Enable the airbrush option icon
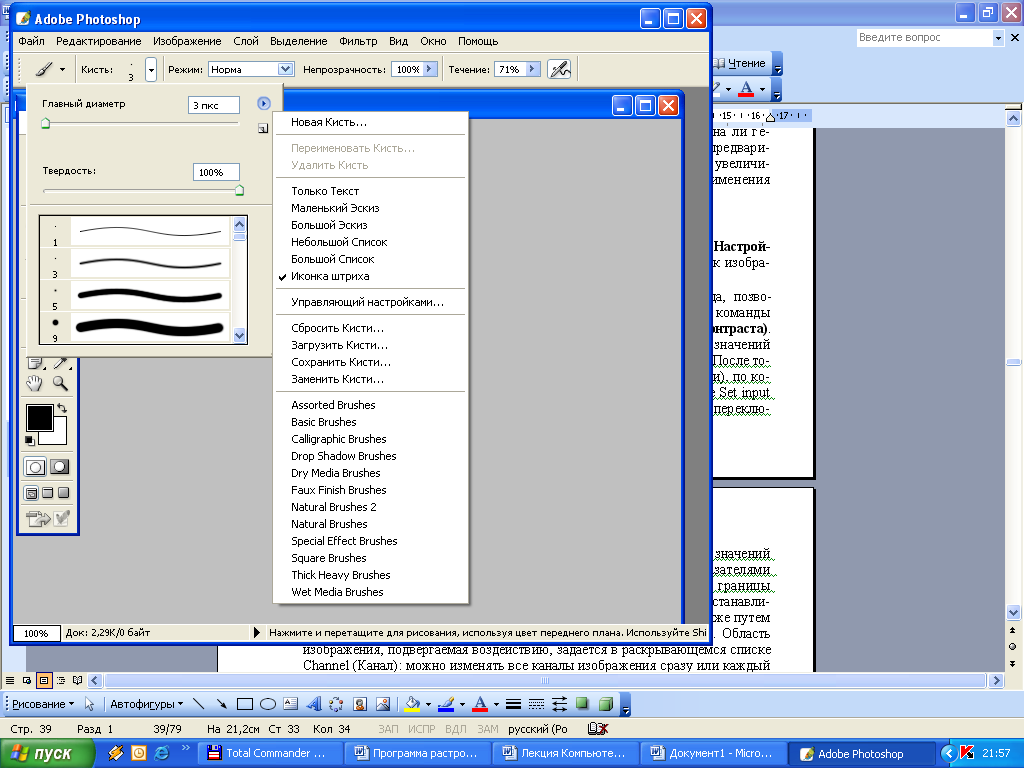The height and width of the screenshot is (768, 1024). 559,69
